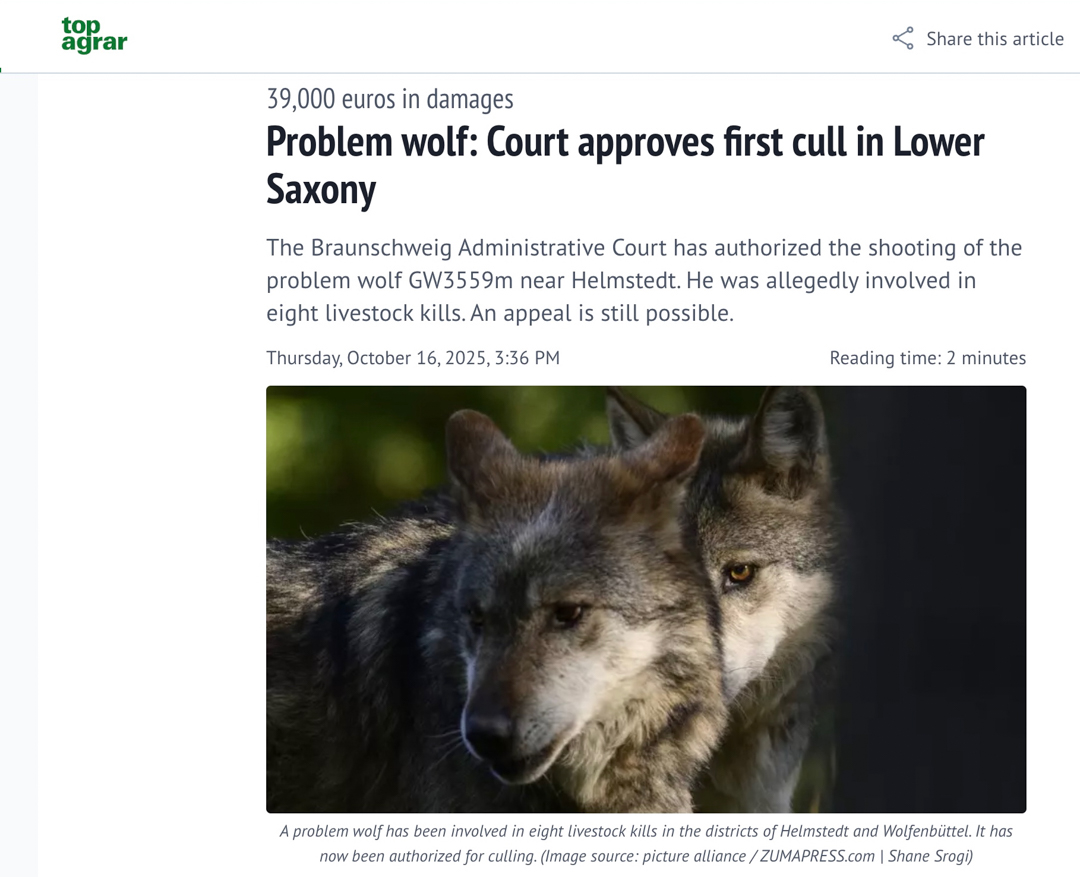Click the wolf photo in the article
Screen dimensions: 1080x877
click(x=645, y=598)
